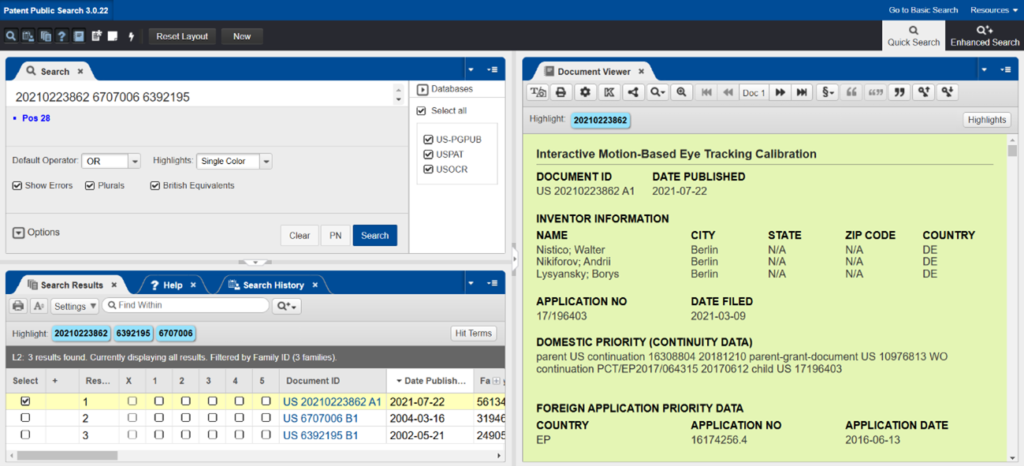Click the previous hit term up-arrow icon
Viewport: 1024px width, 466px height.
(x=923, y=93)
